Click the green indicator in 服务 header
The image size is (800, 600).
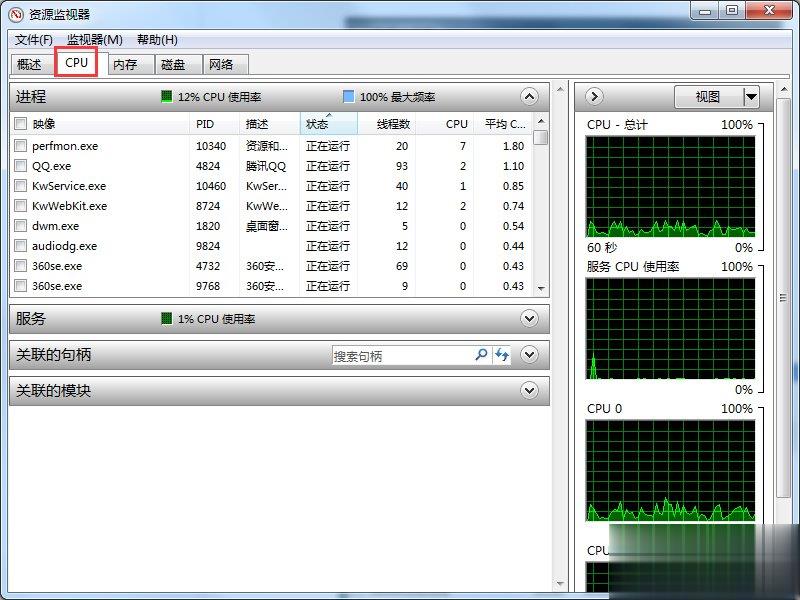(x=166, y=319)
